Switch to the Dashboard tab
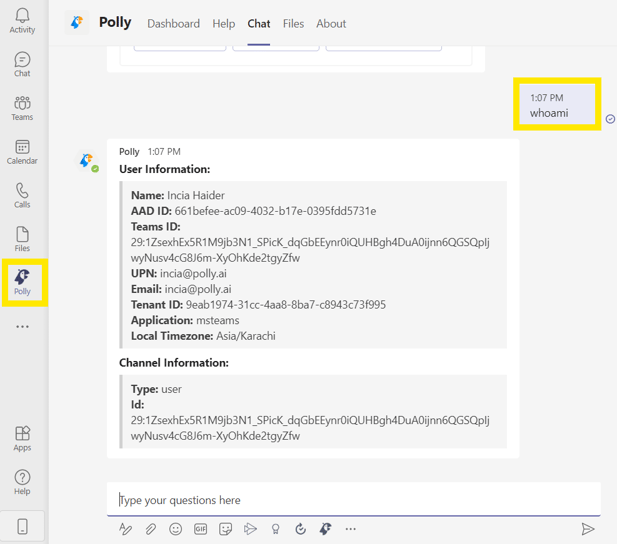 tap(174, 24)
